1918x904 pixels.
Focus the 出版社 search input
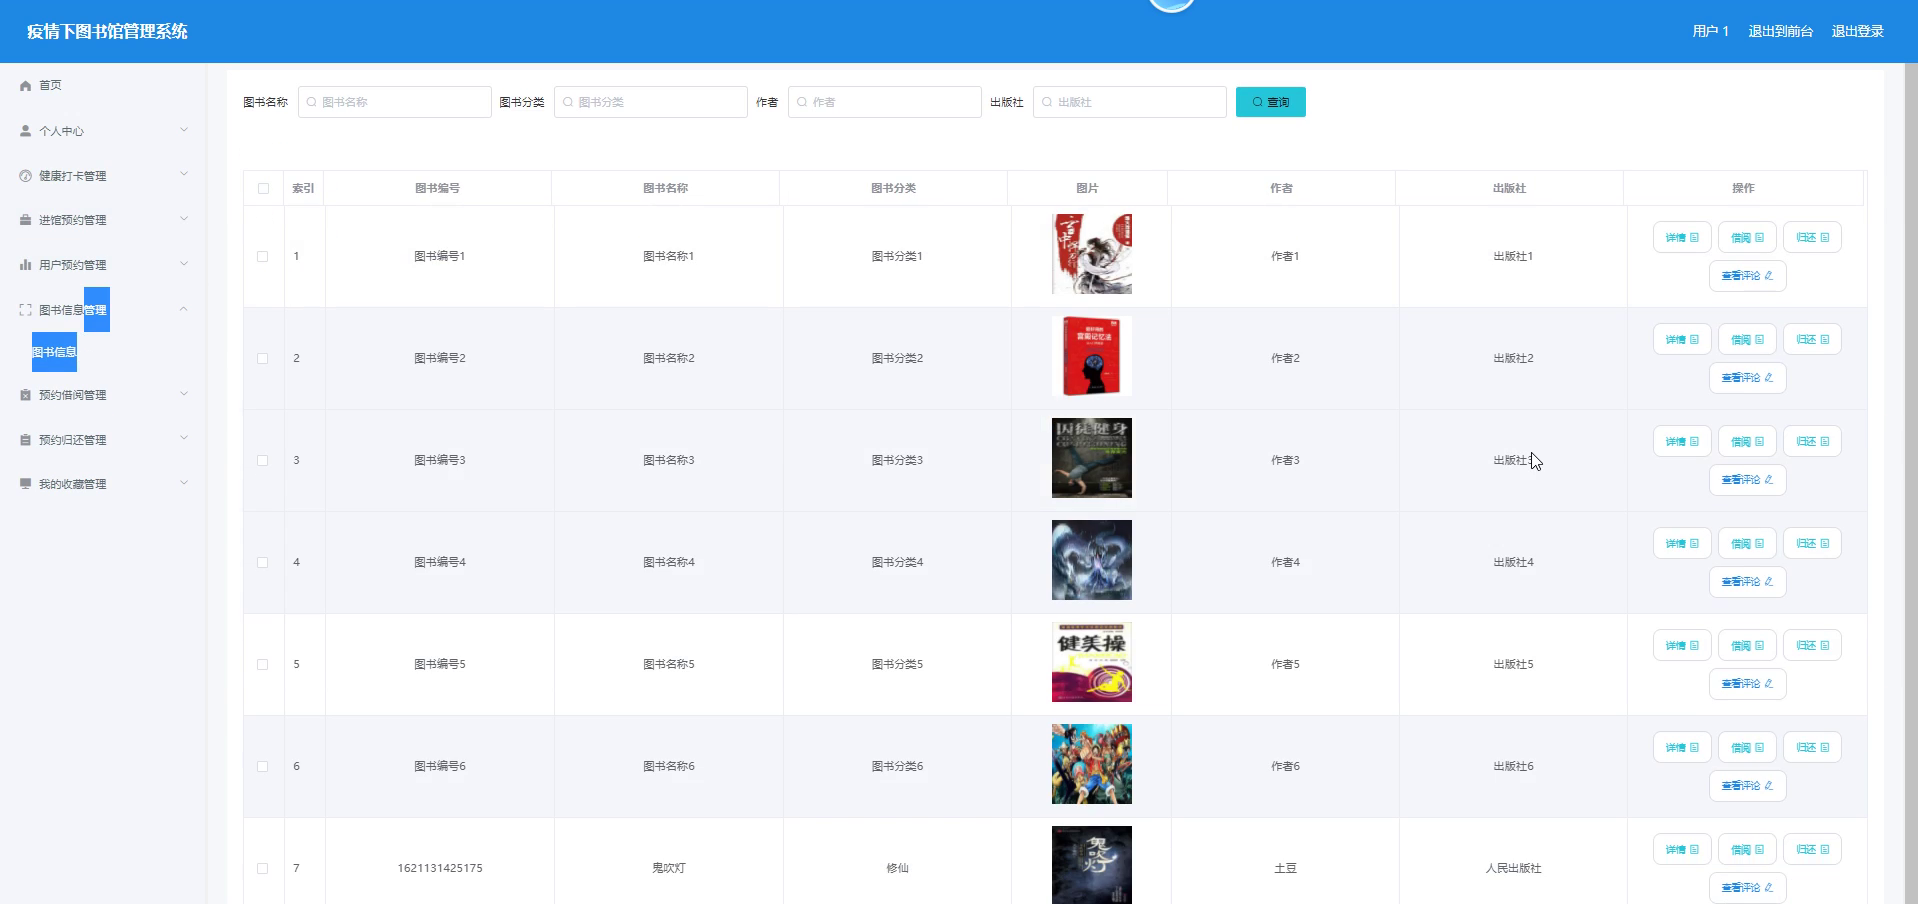click(x=1130, y=102)
